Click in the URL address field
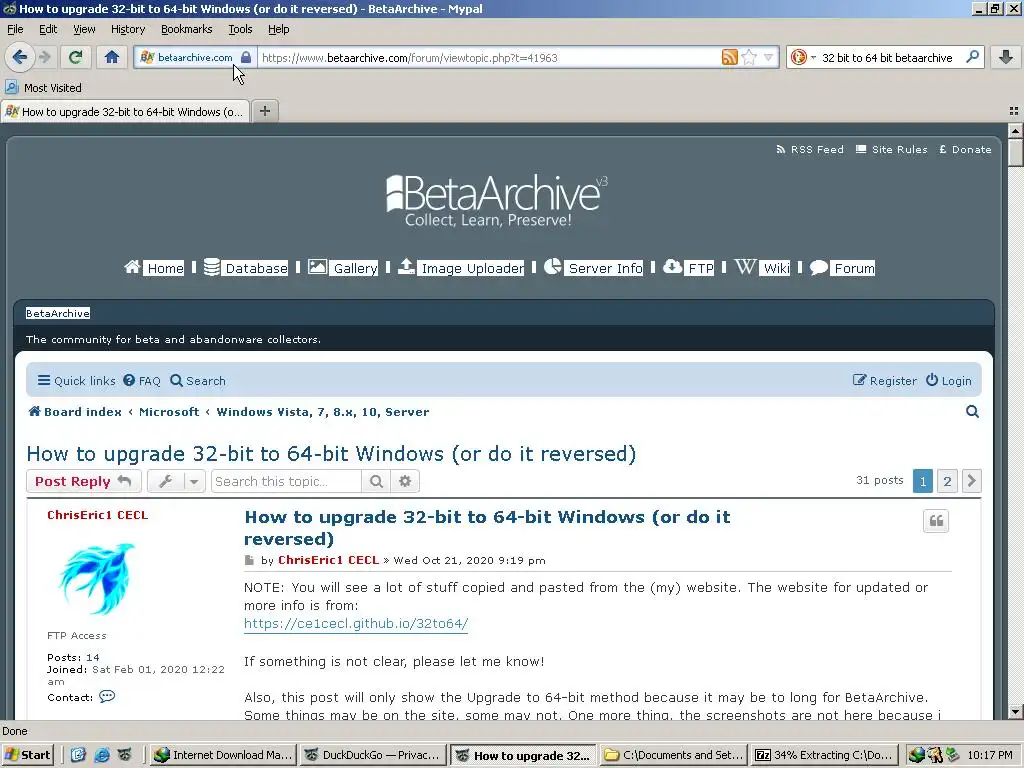1024x768 pixels. 487,57
